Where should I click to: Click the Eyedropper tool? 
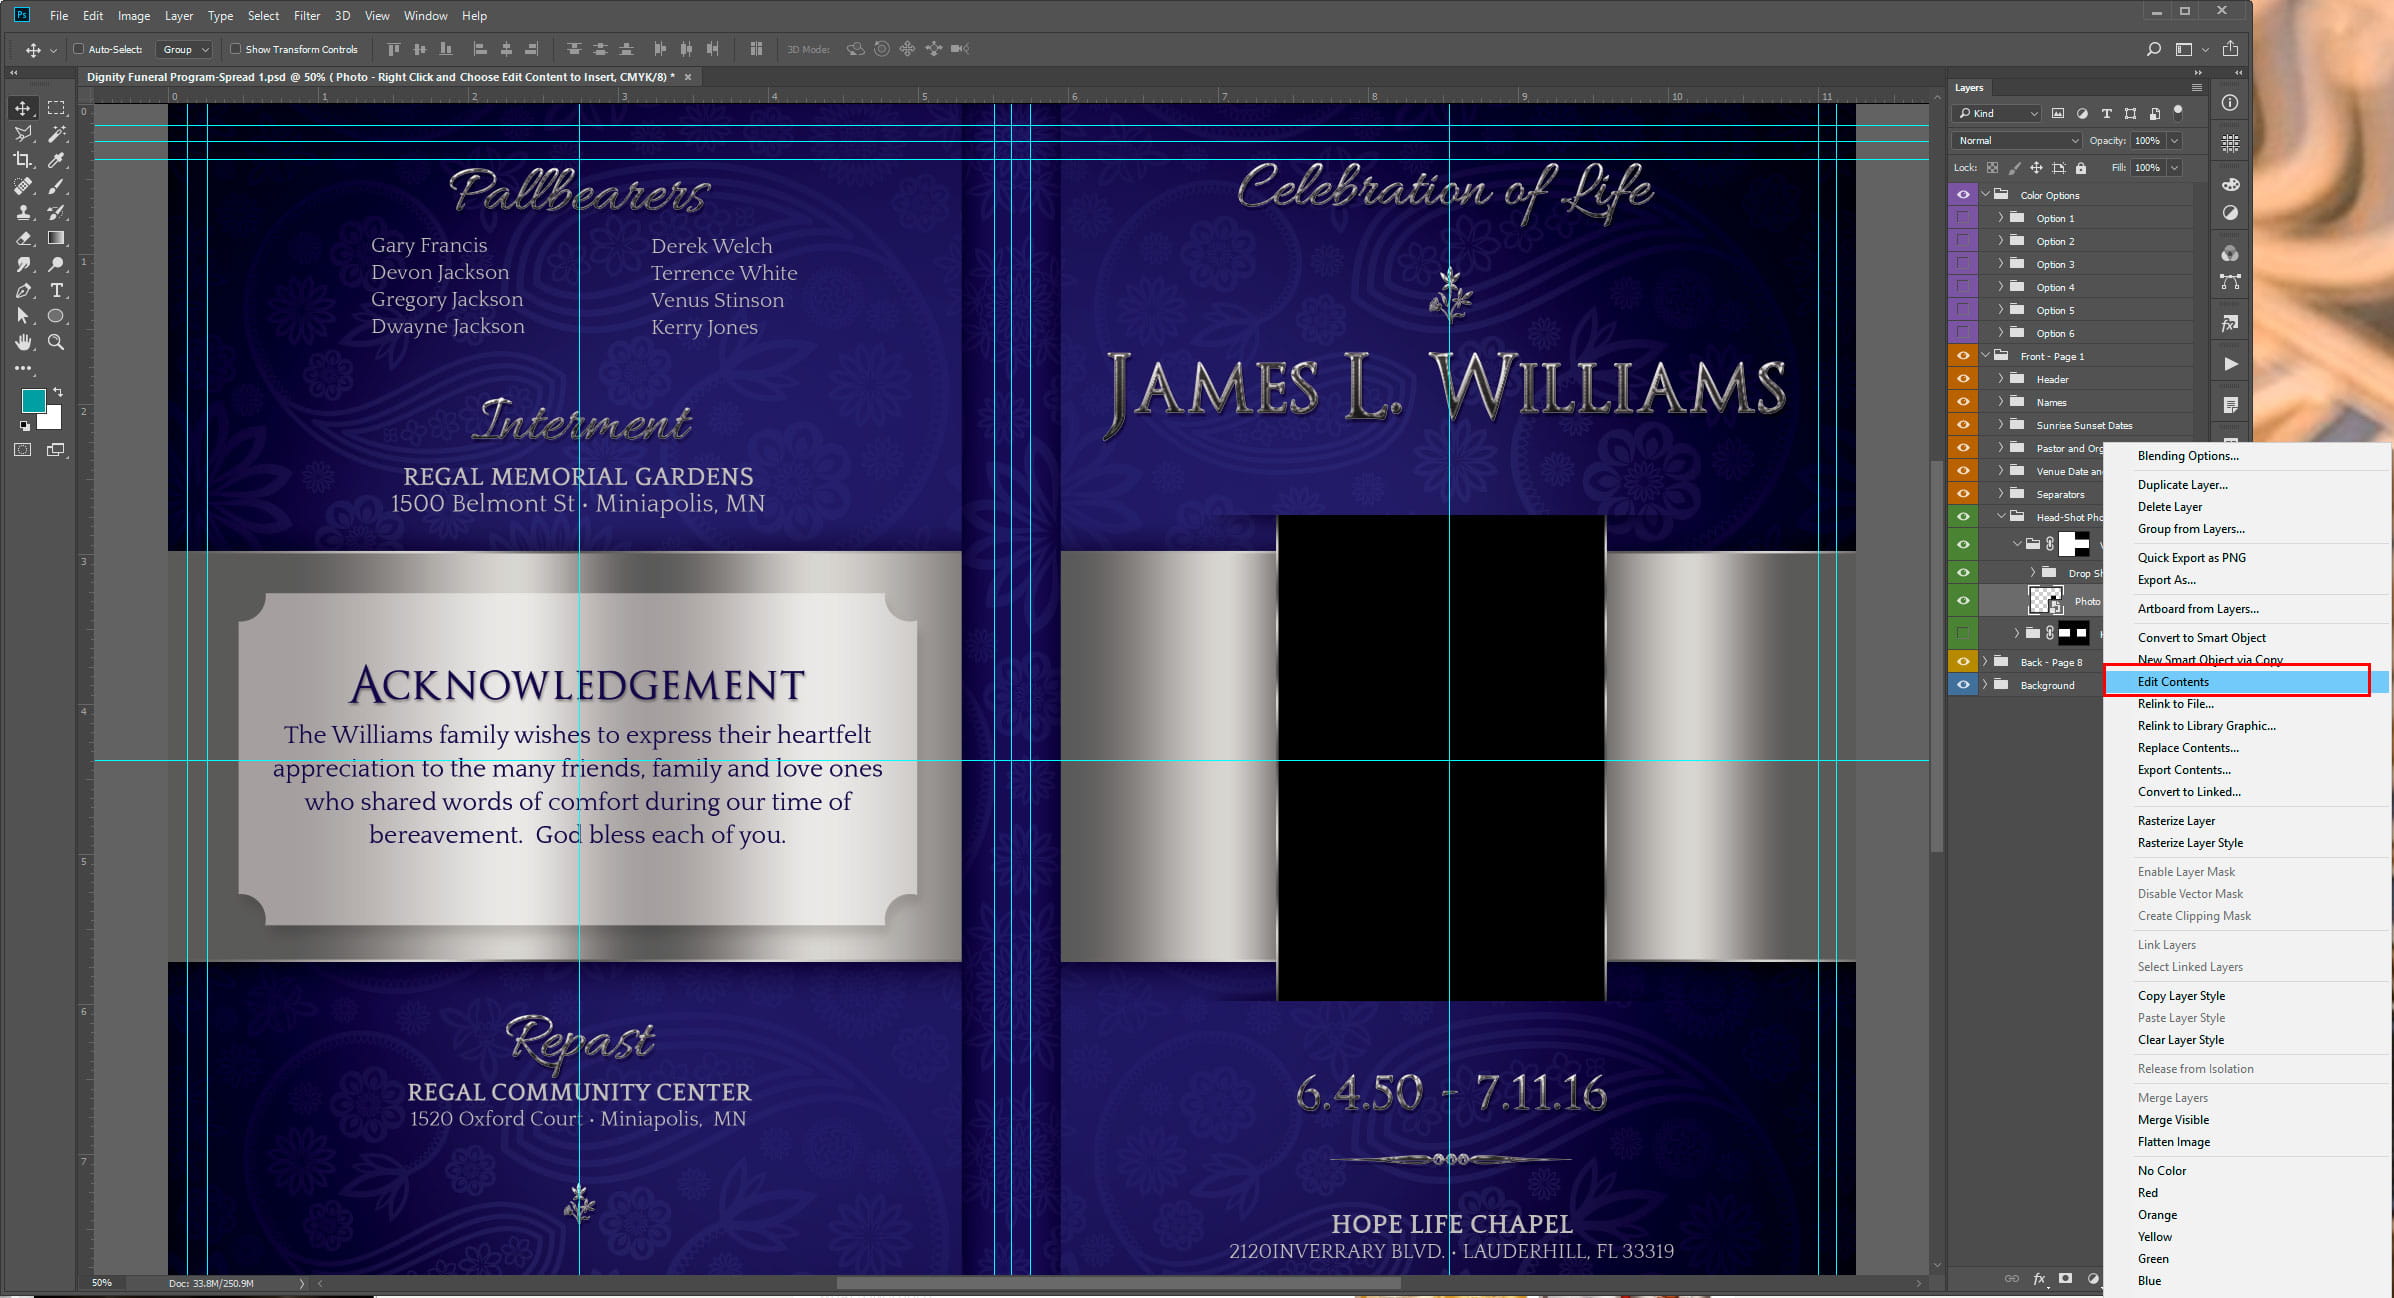[57, 160]
